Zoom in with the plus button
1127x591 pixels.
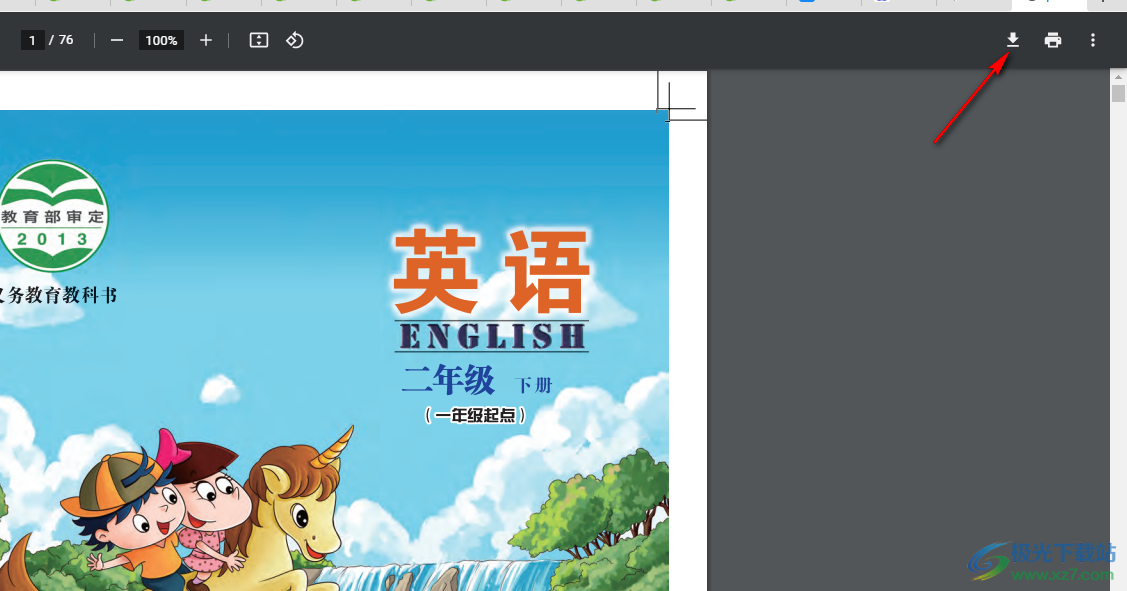[x=206, y=40]
